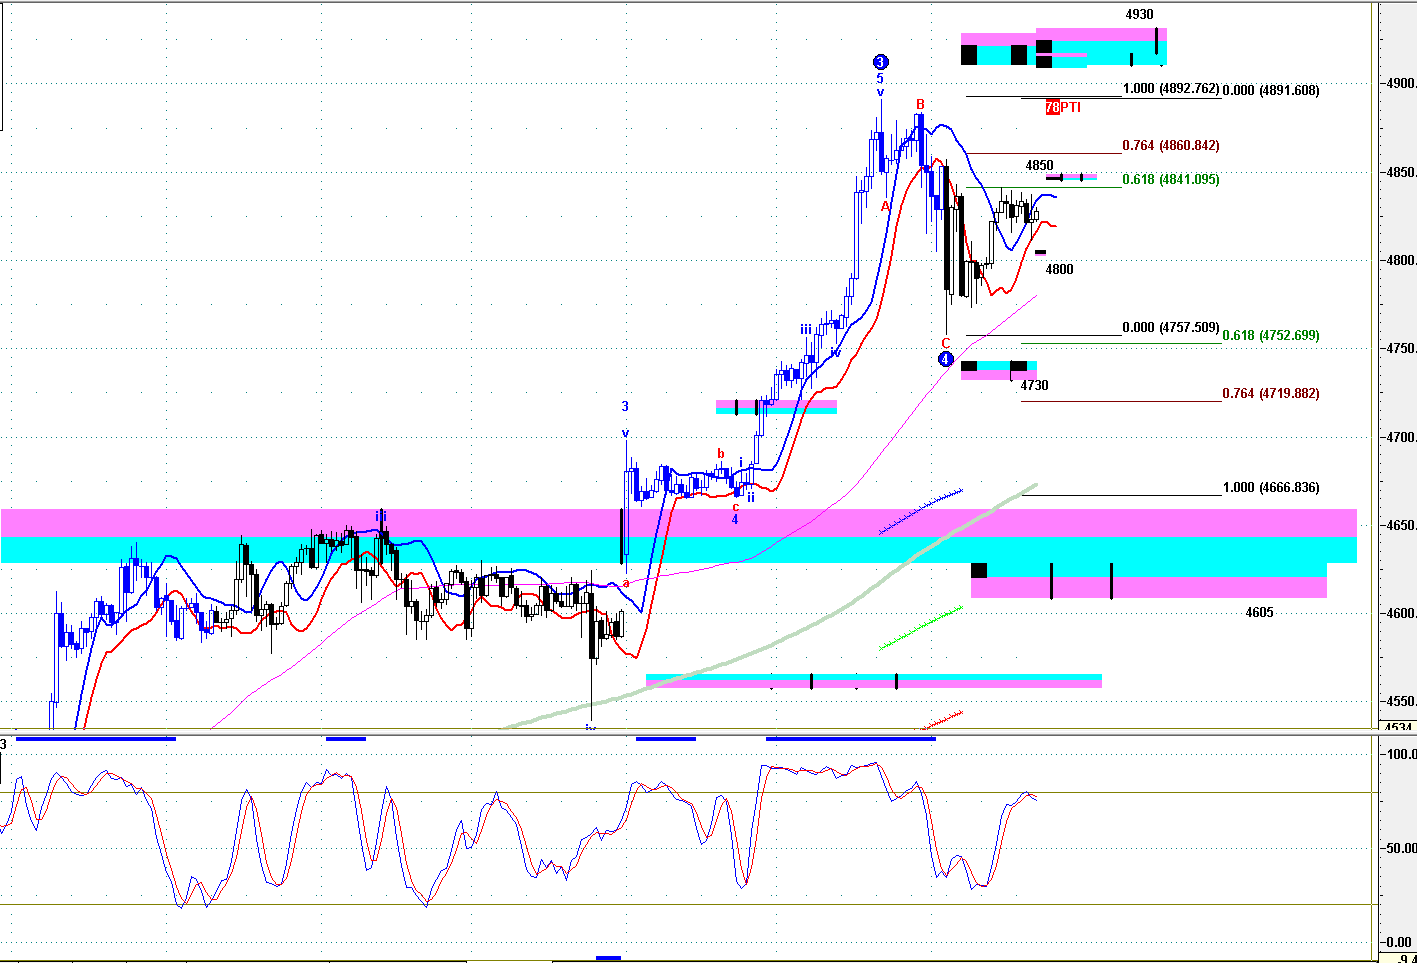Click the 4930 target label
Screen dimensions: 1417x963
1139,15
